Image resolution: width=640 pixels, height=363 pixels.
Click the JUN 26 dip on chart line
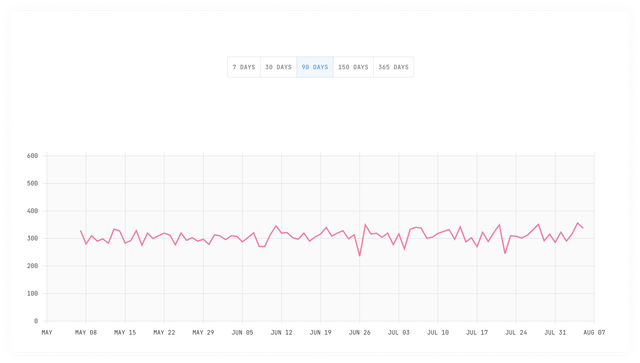(x=360, y=256)
